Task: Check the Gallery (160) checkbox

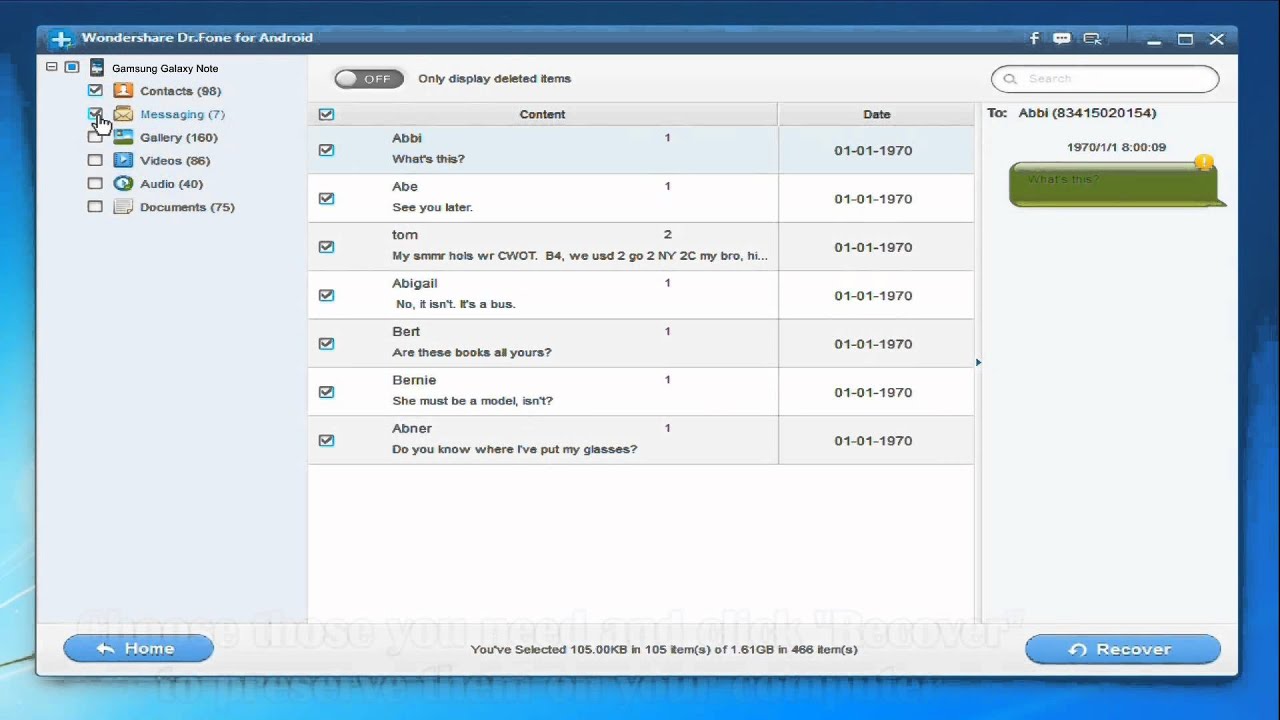Action: pyautogui.click(x=95, y=137)
